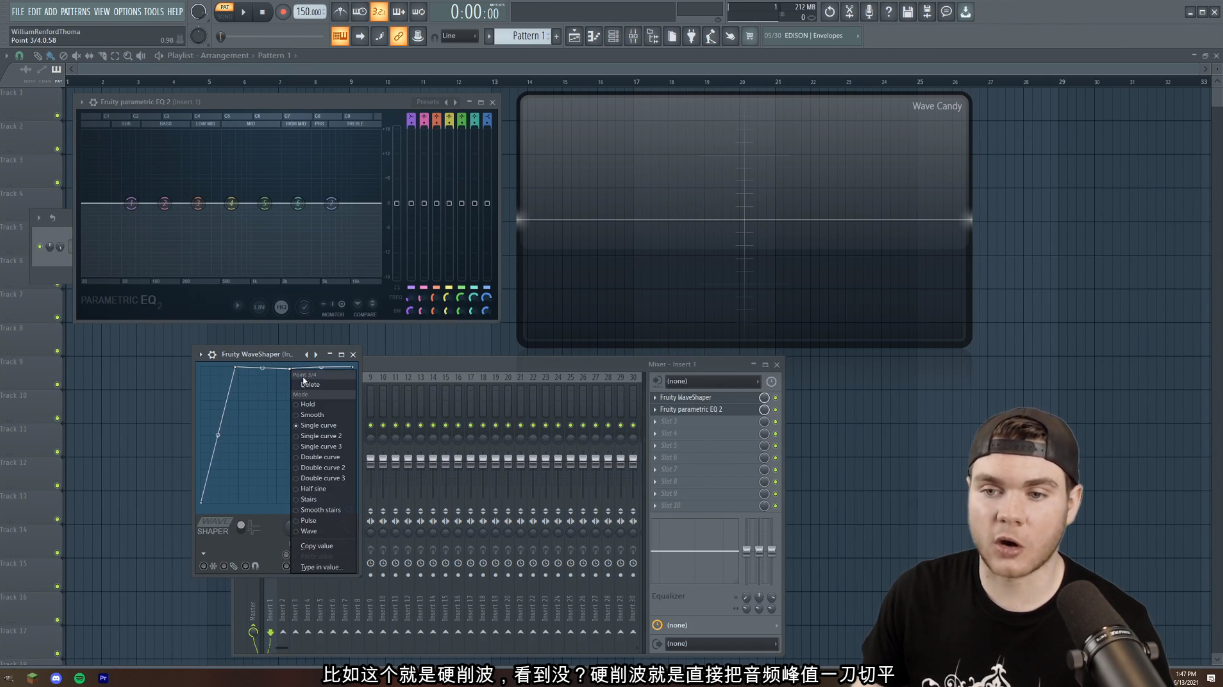Image resolution: width=1223 pixels, height=687 pixels.
Task: Choose the Double curve mode option
Action: click(320, 457)
